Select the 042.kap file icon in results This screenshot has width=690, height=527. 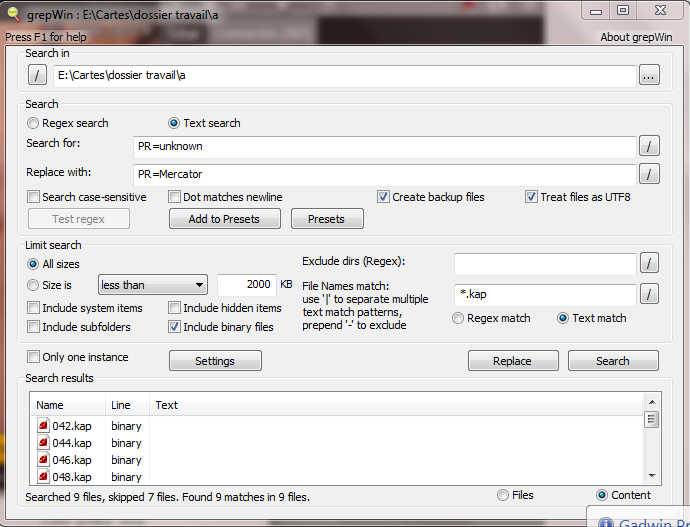pyautogui.click(x=43, y=426)
